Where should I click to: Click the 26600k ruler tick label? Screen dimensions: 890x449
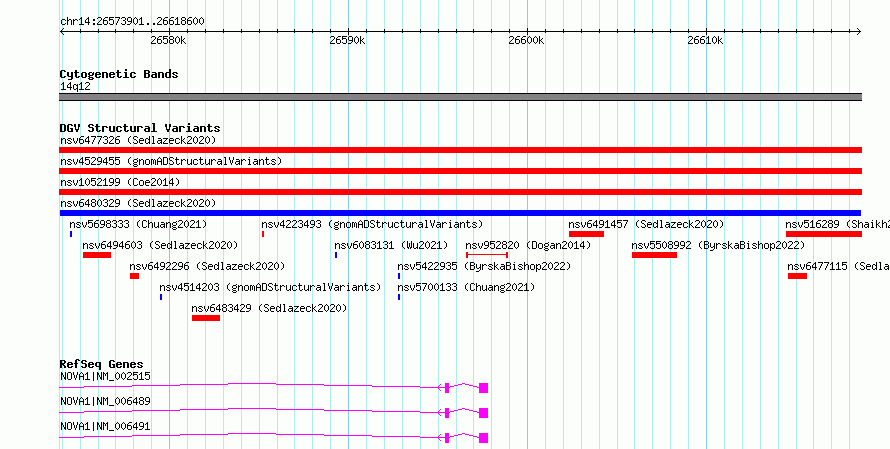click(x=527, y=40)
